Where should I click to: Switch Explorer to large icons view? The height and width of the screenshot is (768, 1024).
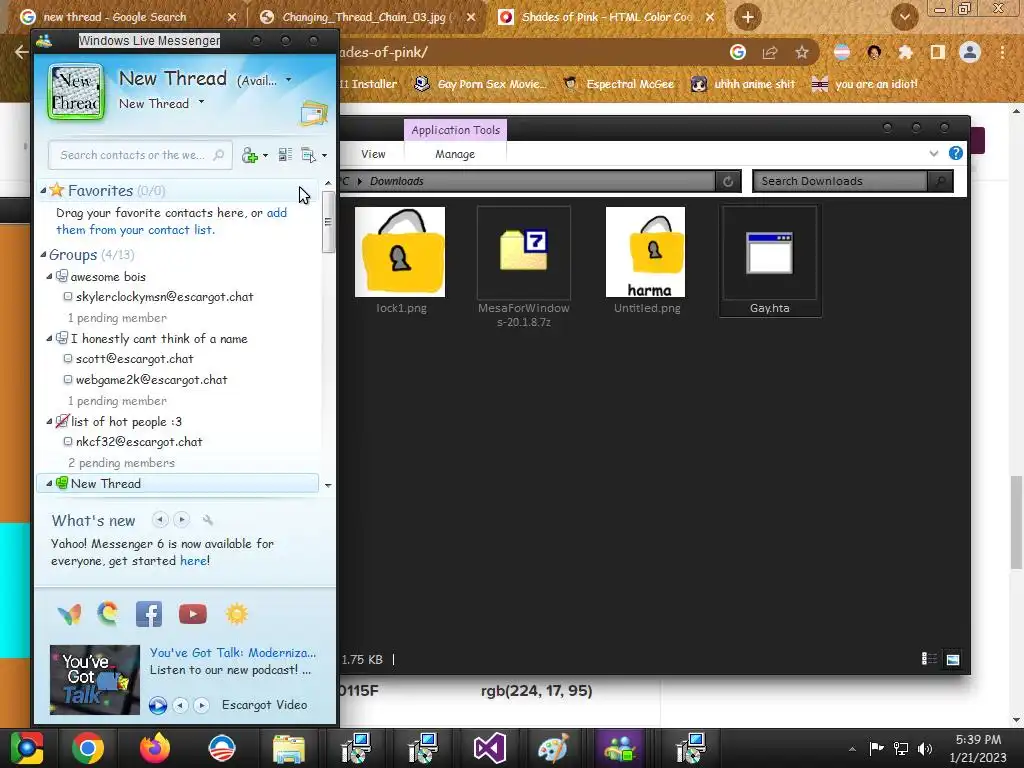tap(953, 659)
